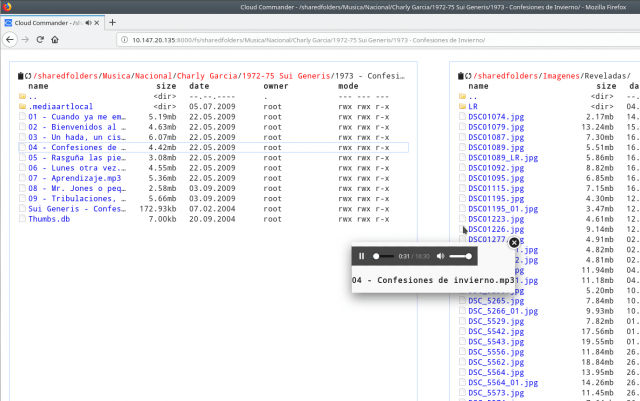640x401 pixels.
Task: Open the .mediaartlocal folder
Action: (x=60, y=106)
